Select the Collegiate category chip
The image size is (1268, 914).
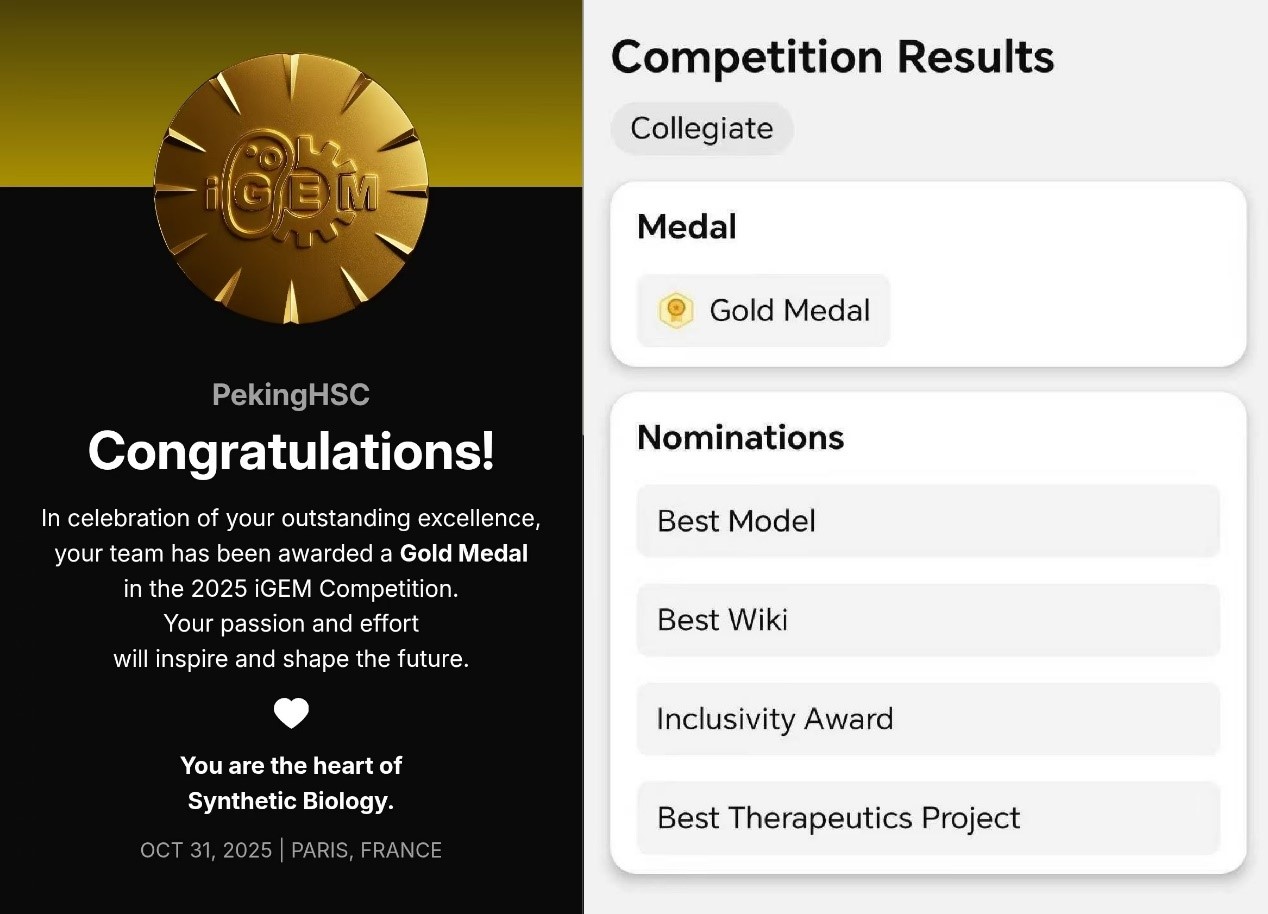click(x=702, y=128)
